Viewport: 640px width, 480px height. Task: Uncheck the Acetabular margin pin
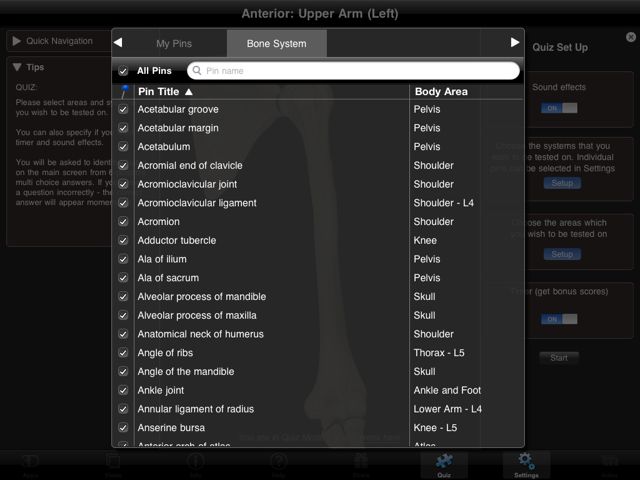[123, 128]
